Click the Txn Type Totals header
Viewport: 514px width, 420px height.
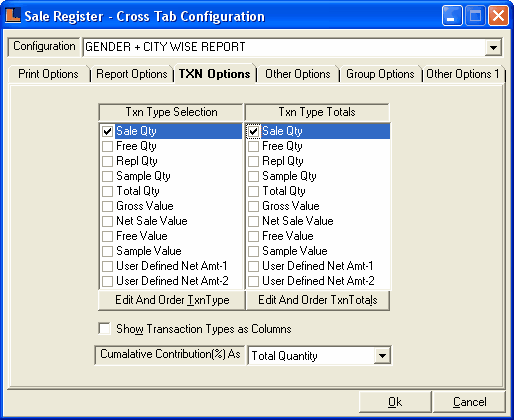click(x=317, y=112)
